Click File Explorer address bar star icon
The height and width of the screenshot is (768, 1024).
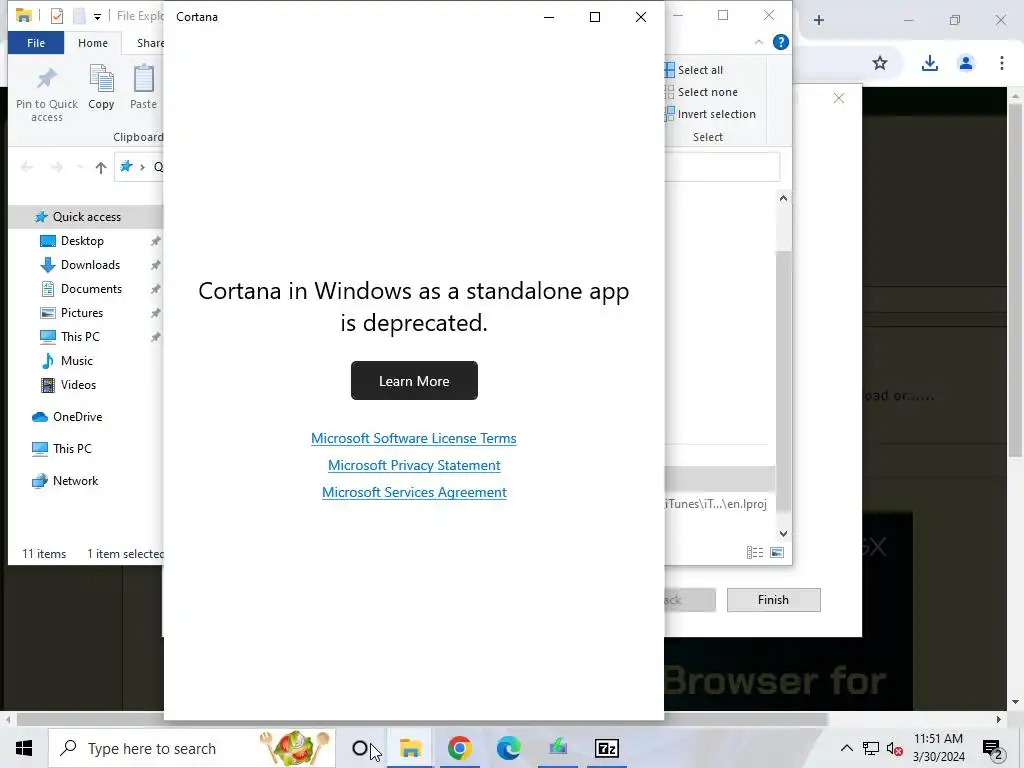[x=127, y=167]
